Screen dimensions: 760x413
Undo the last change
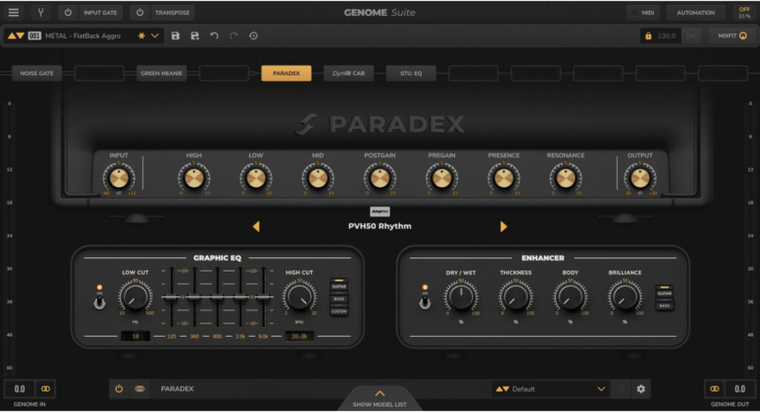pyautogui.click(x=214, y=36)
